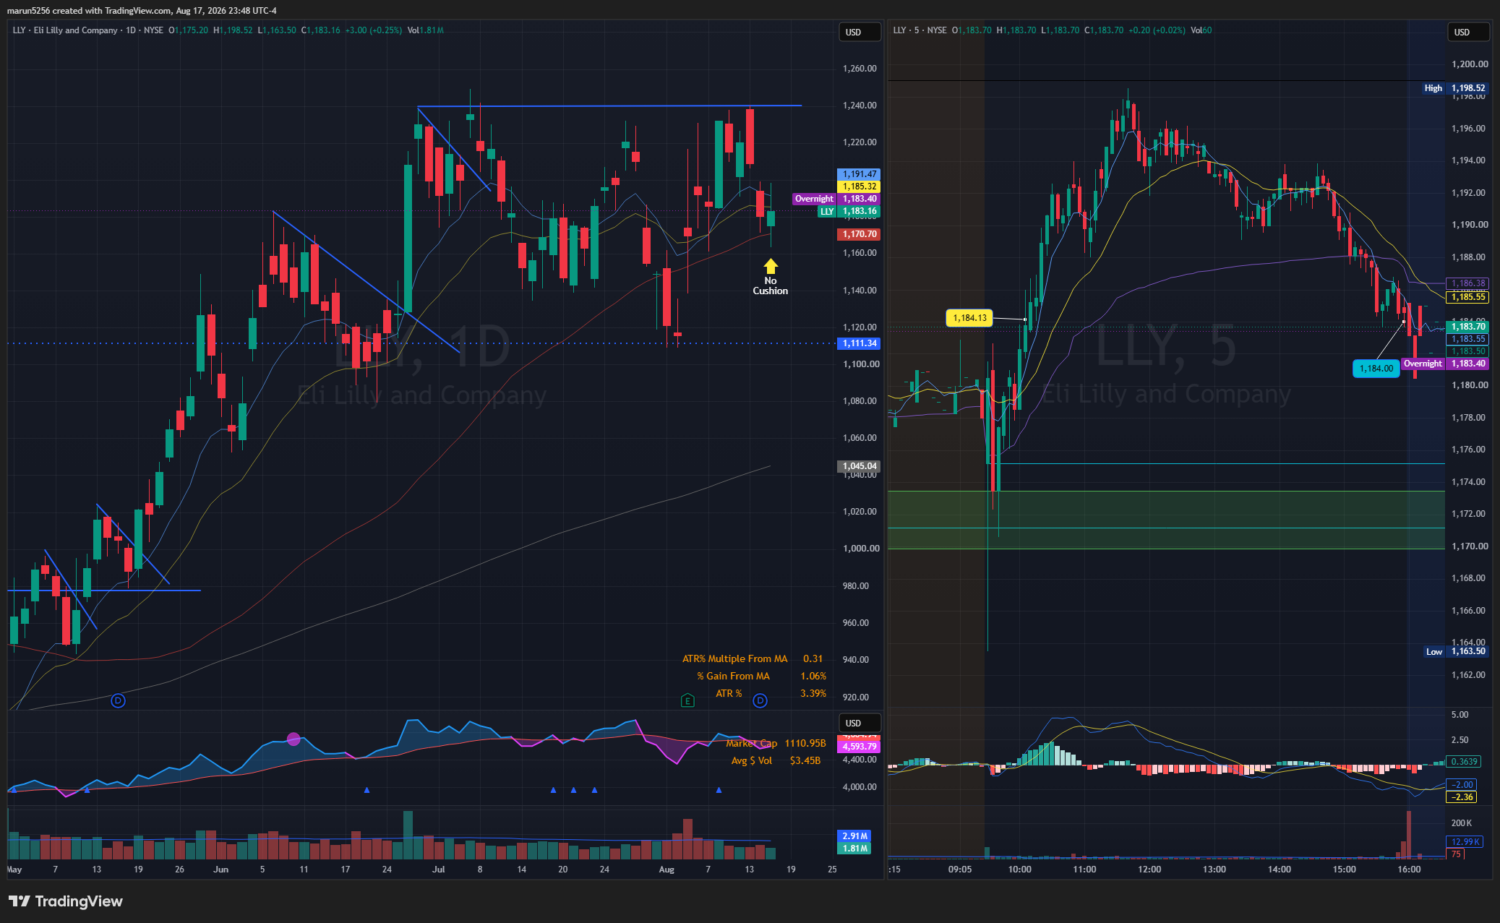Image resolution: width=1500 pixels, height=923 pixels.
Task: Click the cyan "1,184.00" price callout
Action: point(1376,368)
